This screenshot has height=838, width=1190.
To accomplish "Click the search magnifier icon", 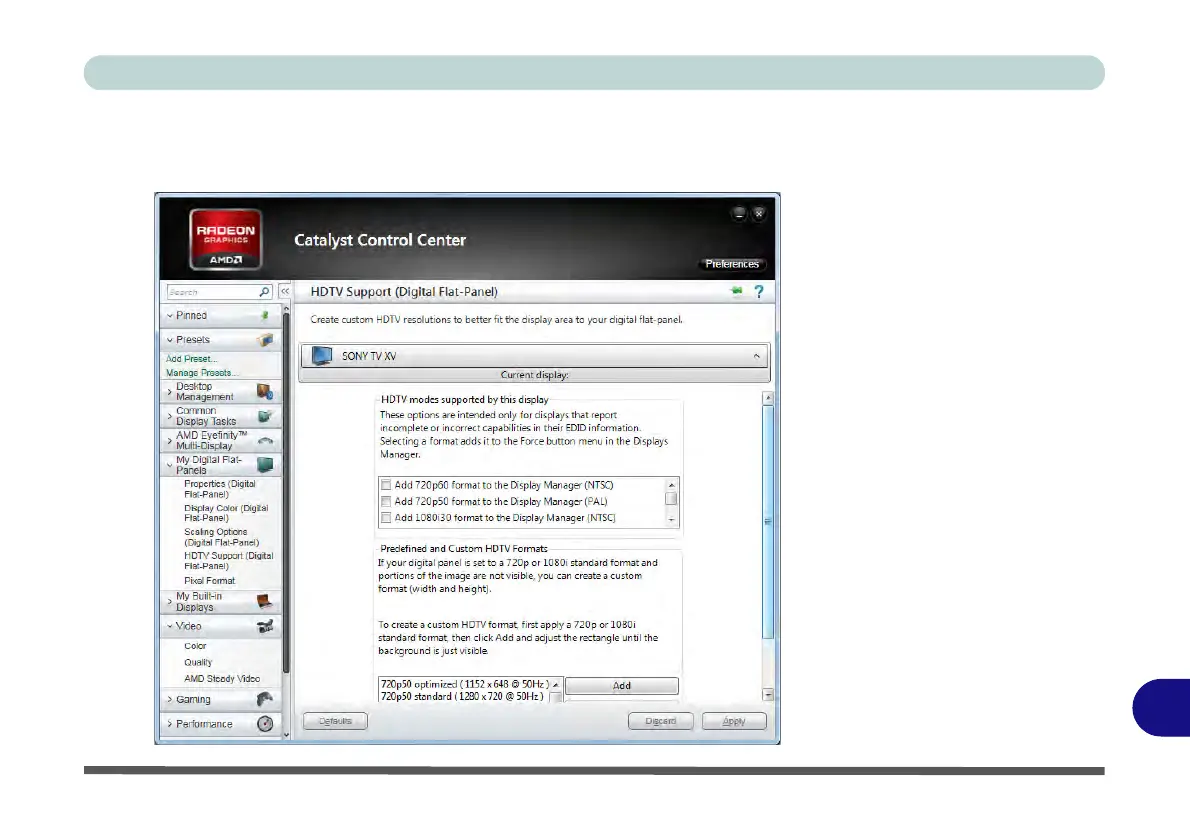I will (x=264, y=291).
